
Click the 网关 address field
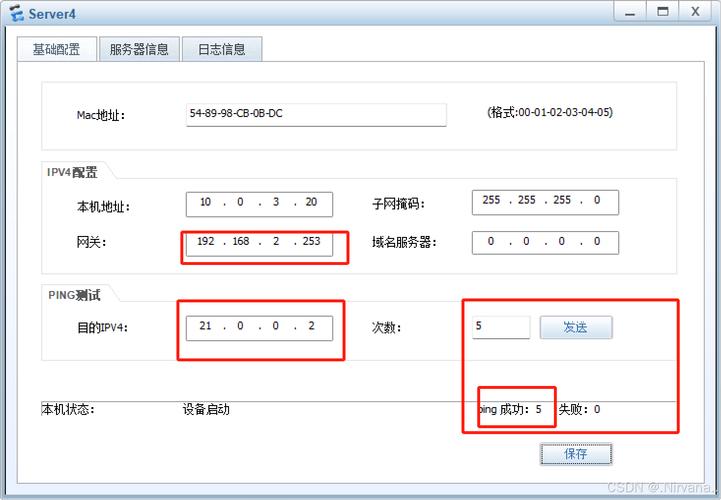point(259,243)
